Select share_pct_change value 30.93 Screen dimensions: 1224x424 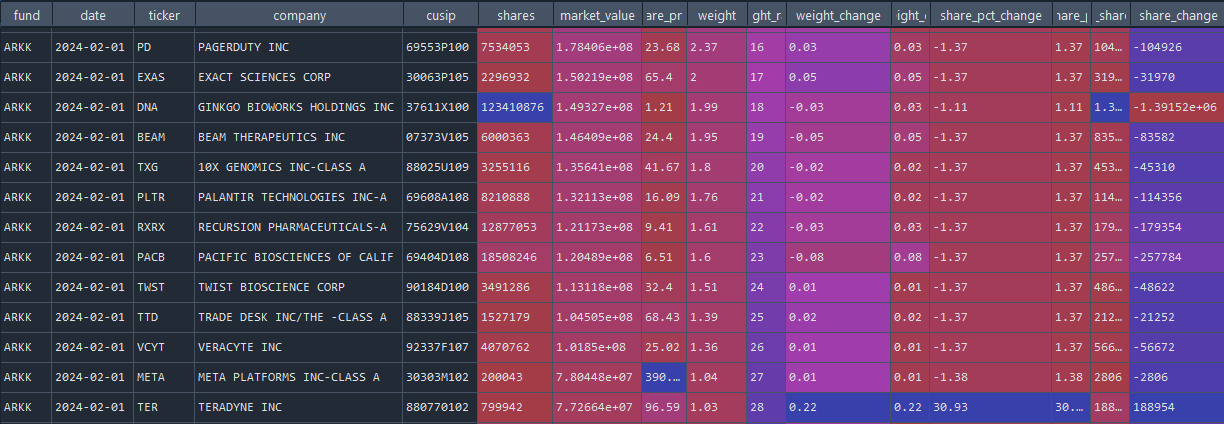click(x=989, y=407)
